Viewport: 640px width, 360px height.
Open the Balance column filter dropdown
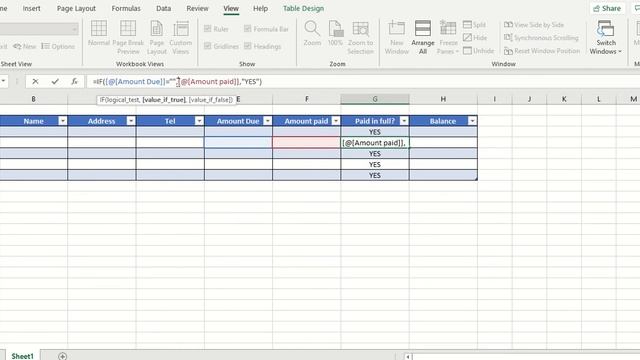pyautogui.click(x=472, y=121)
